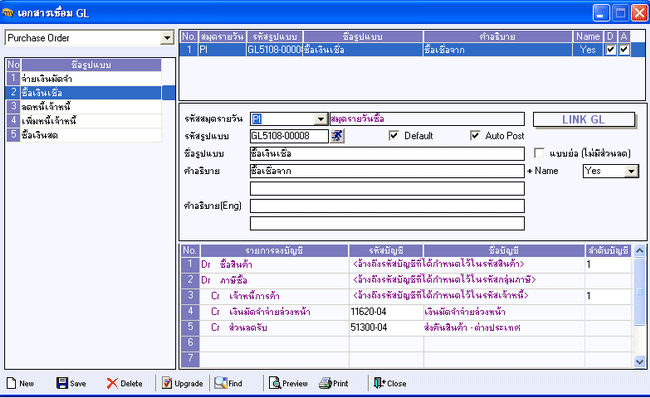Screen dimensions: 650x398
Task: Select เพิ่มหนี้เจ้าหนี้ in the template list
Action: coord(91,121)
